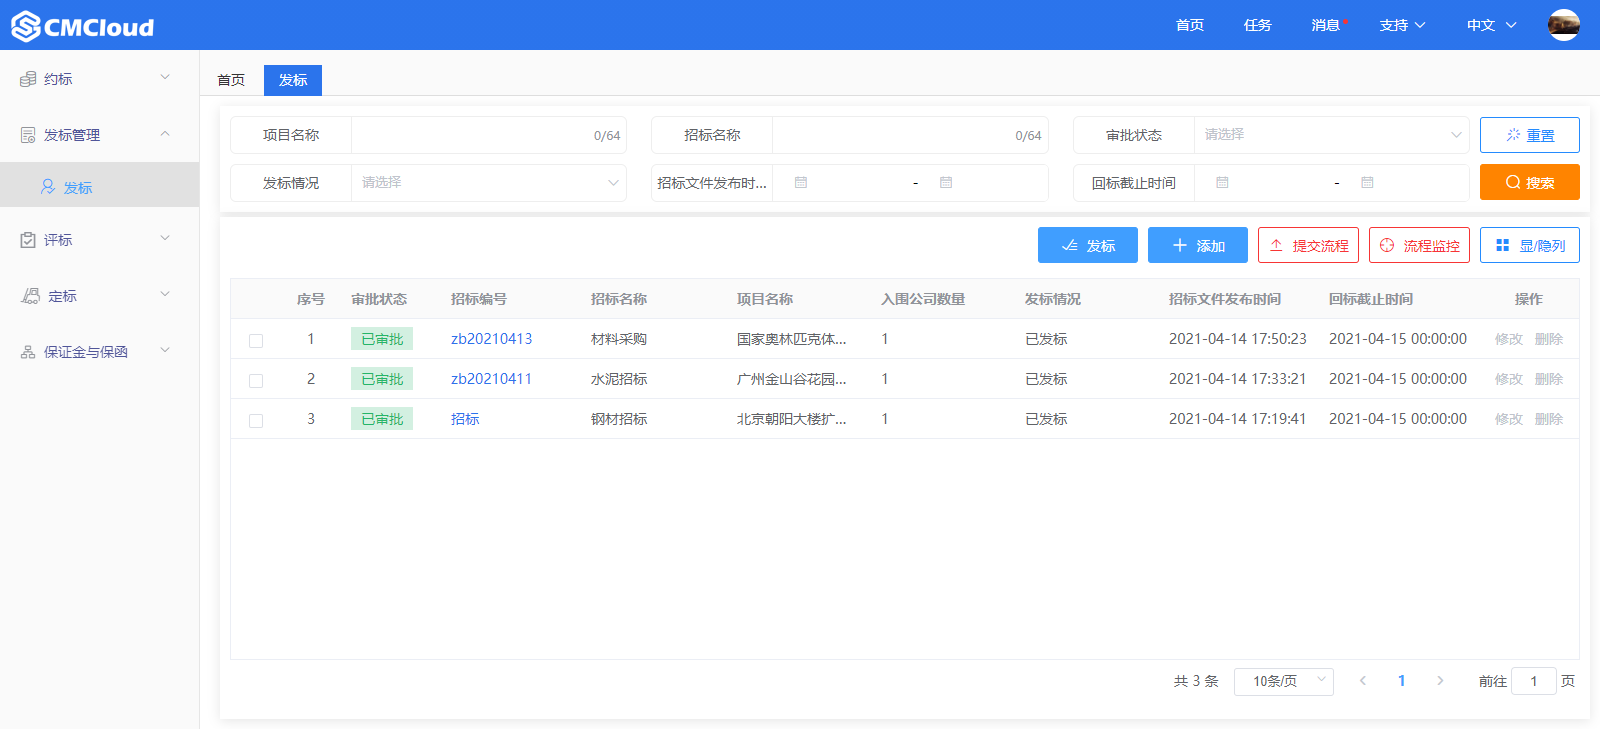This screenshot has width=1600, height=729.
Task: Click the orange 搜索 button
Action: 1530,182
